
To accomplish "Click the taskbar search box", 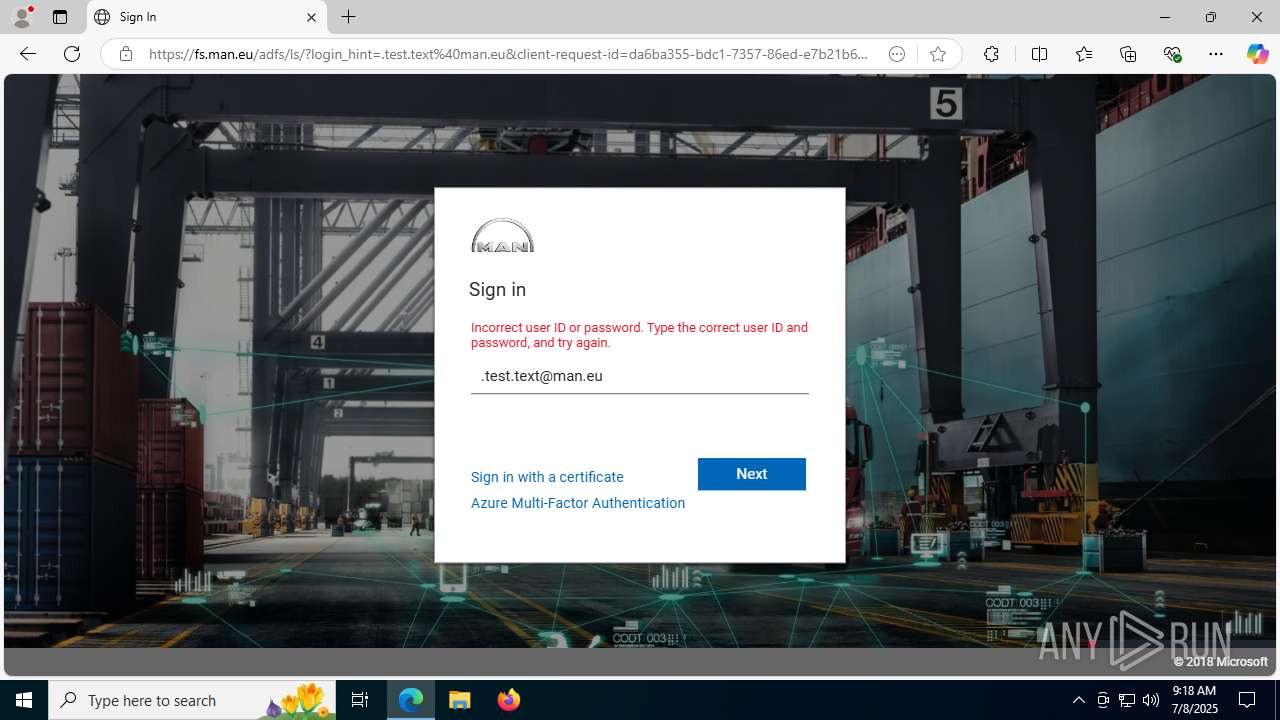I will (191, 700).
